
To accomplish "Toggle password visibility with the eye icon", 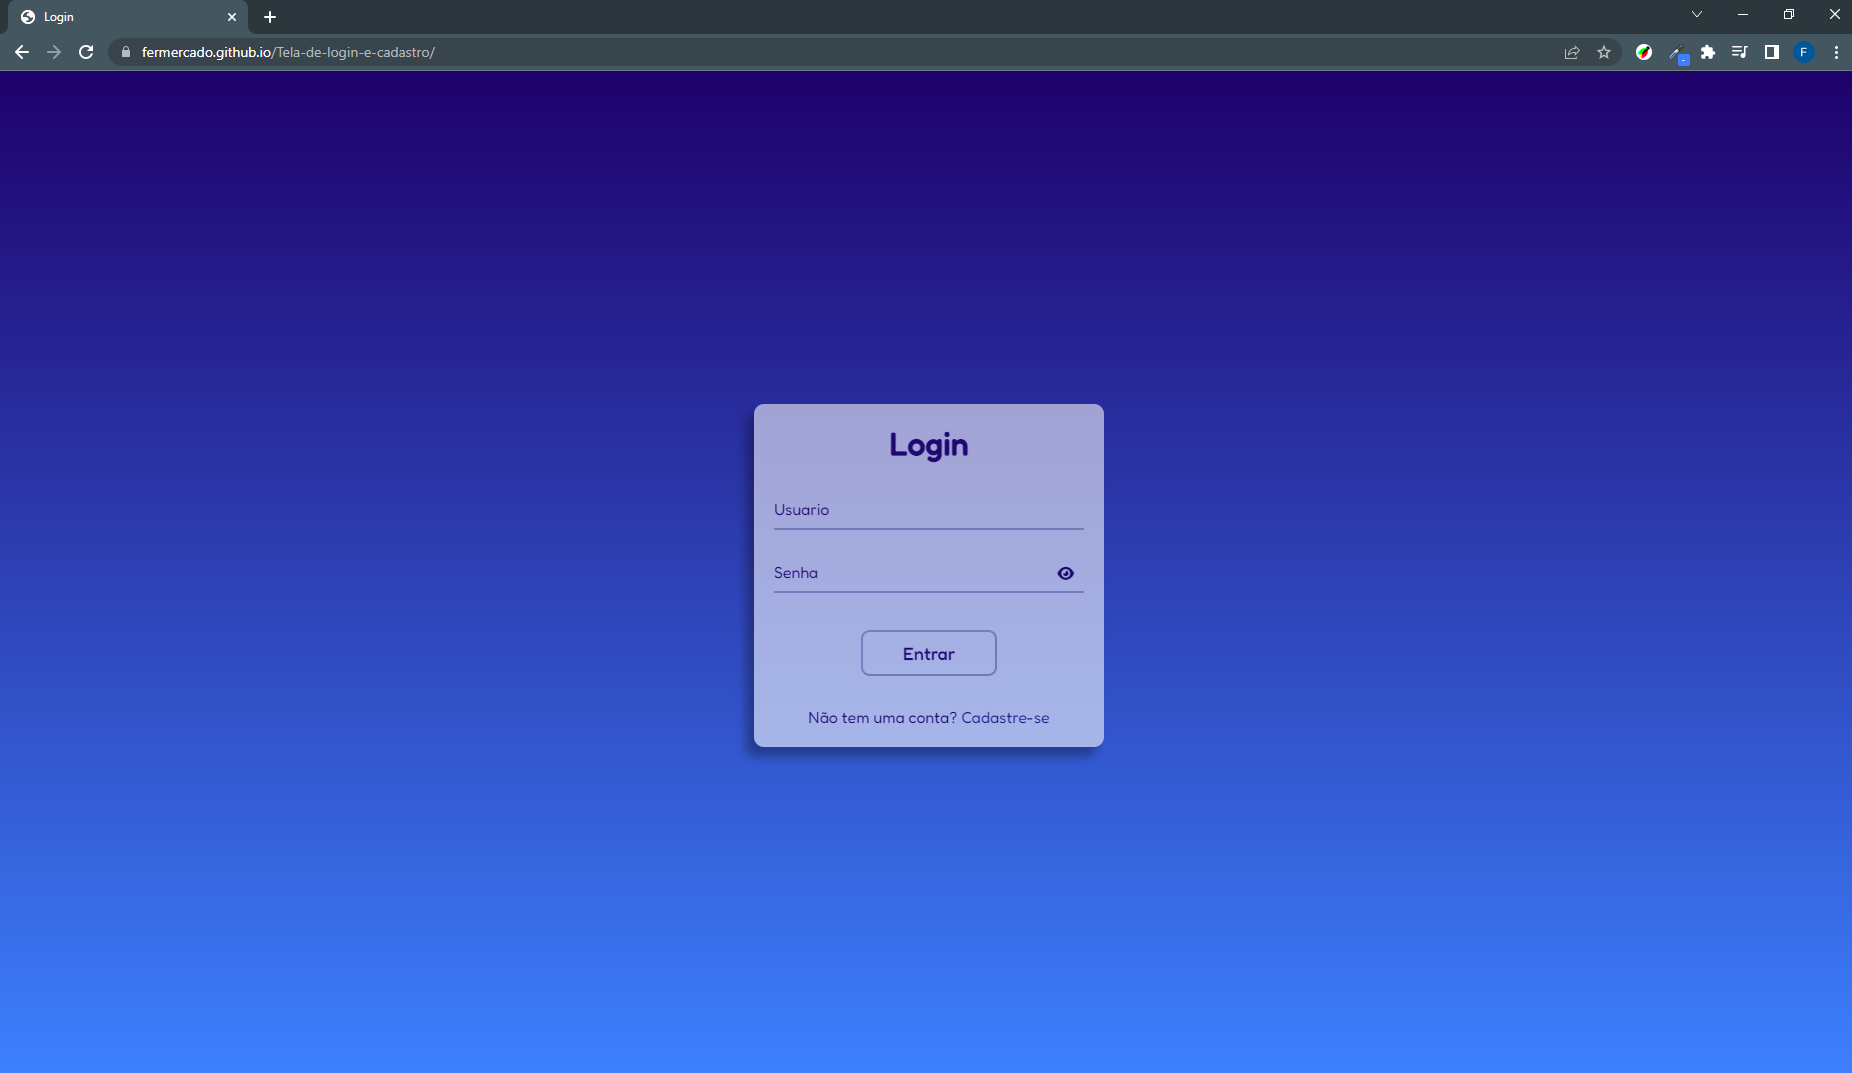I will tap(1065, 573).
